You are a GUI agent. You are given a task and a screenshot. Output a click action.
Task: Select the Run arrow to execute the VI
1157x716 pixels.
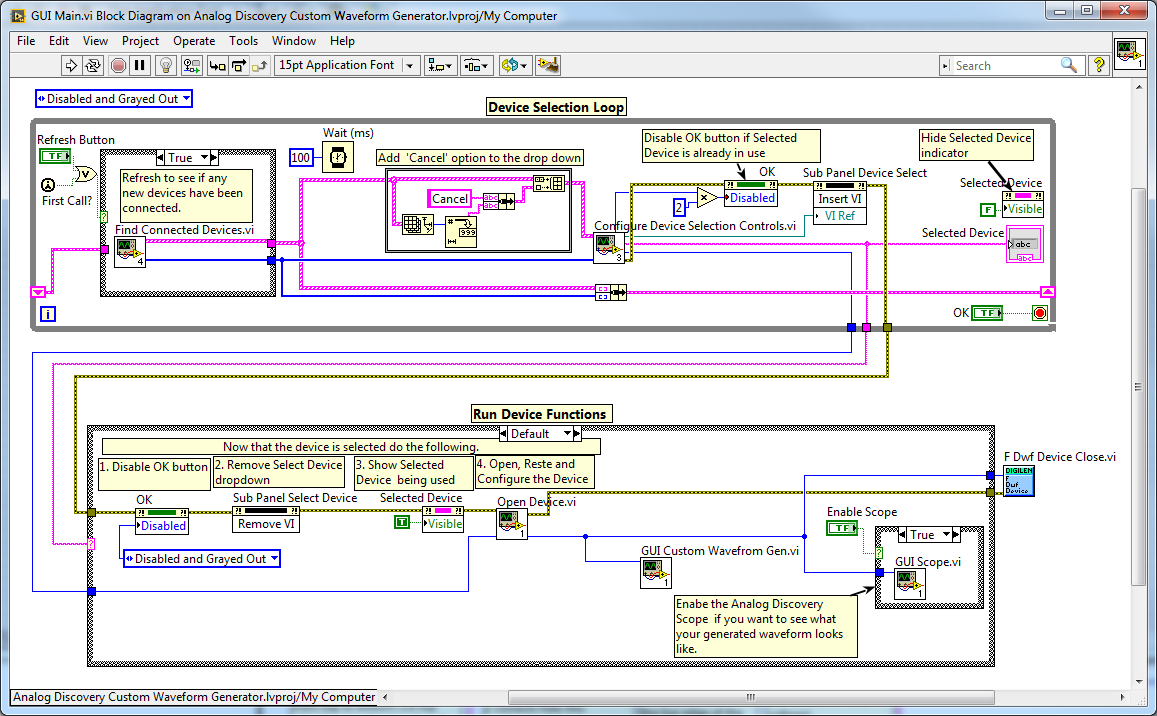point(72,64)
